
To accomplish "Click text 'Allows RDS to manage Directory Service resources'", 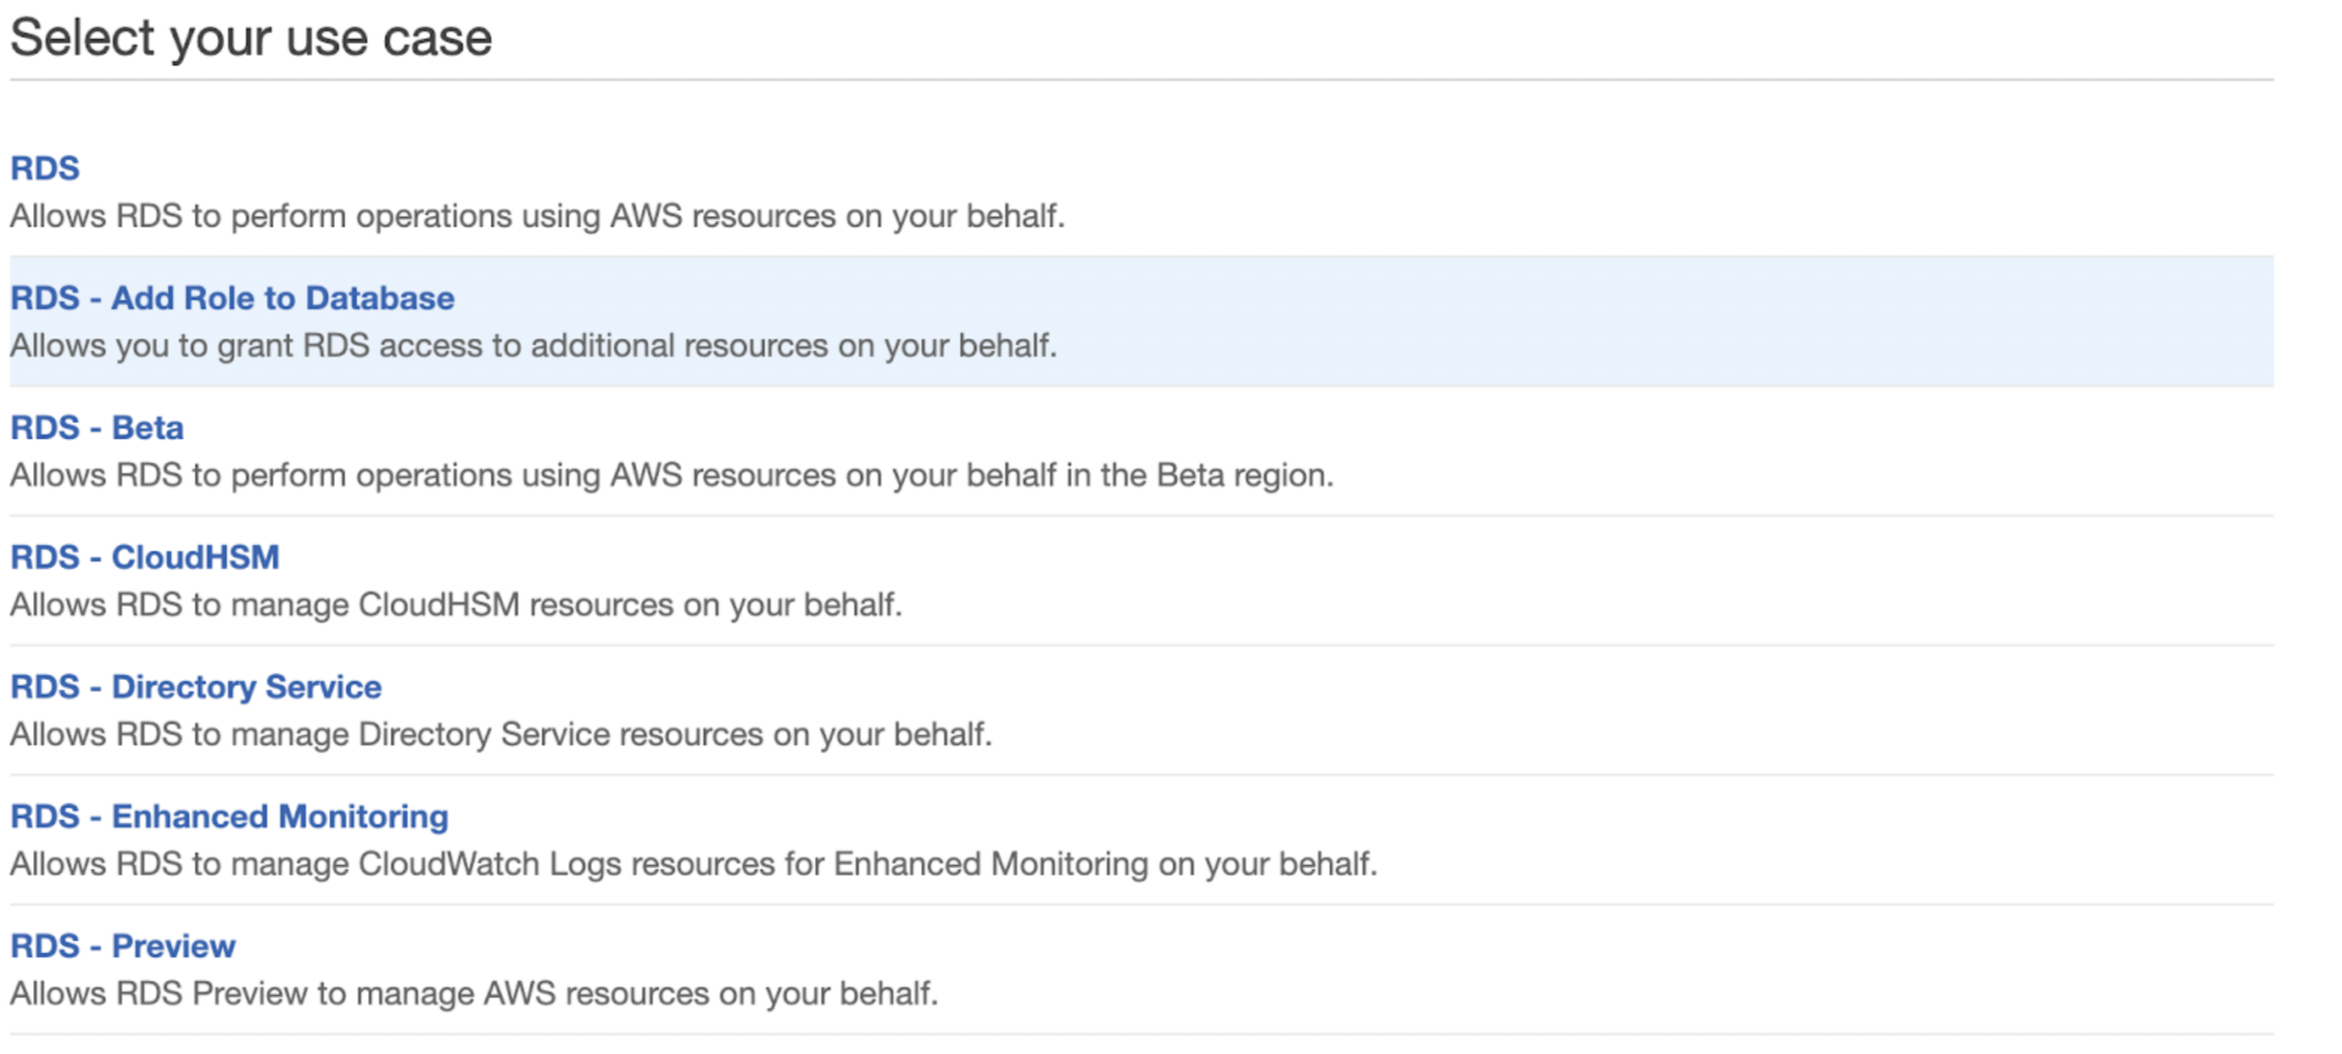I will tap(386, 734).
